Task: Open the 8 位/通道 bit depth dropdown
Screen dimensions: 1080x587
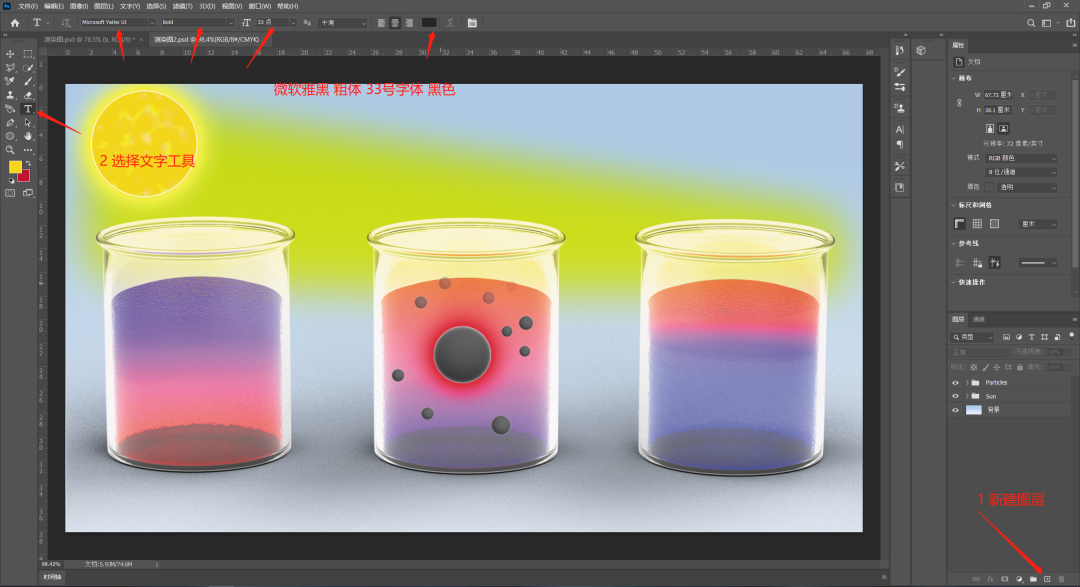Action: [1021, 172]
